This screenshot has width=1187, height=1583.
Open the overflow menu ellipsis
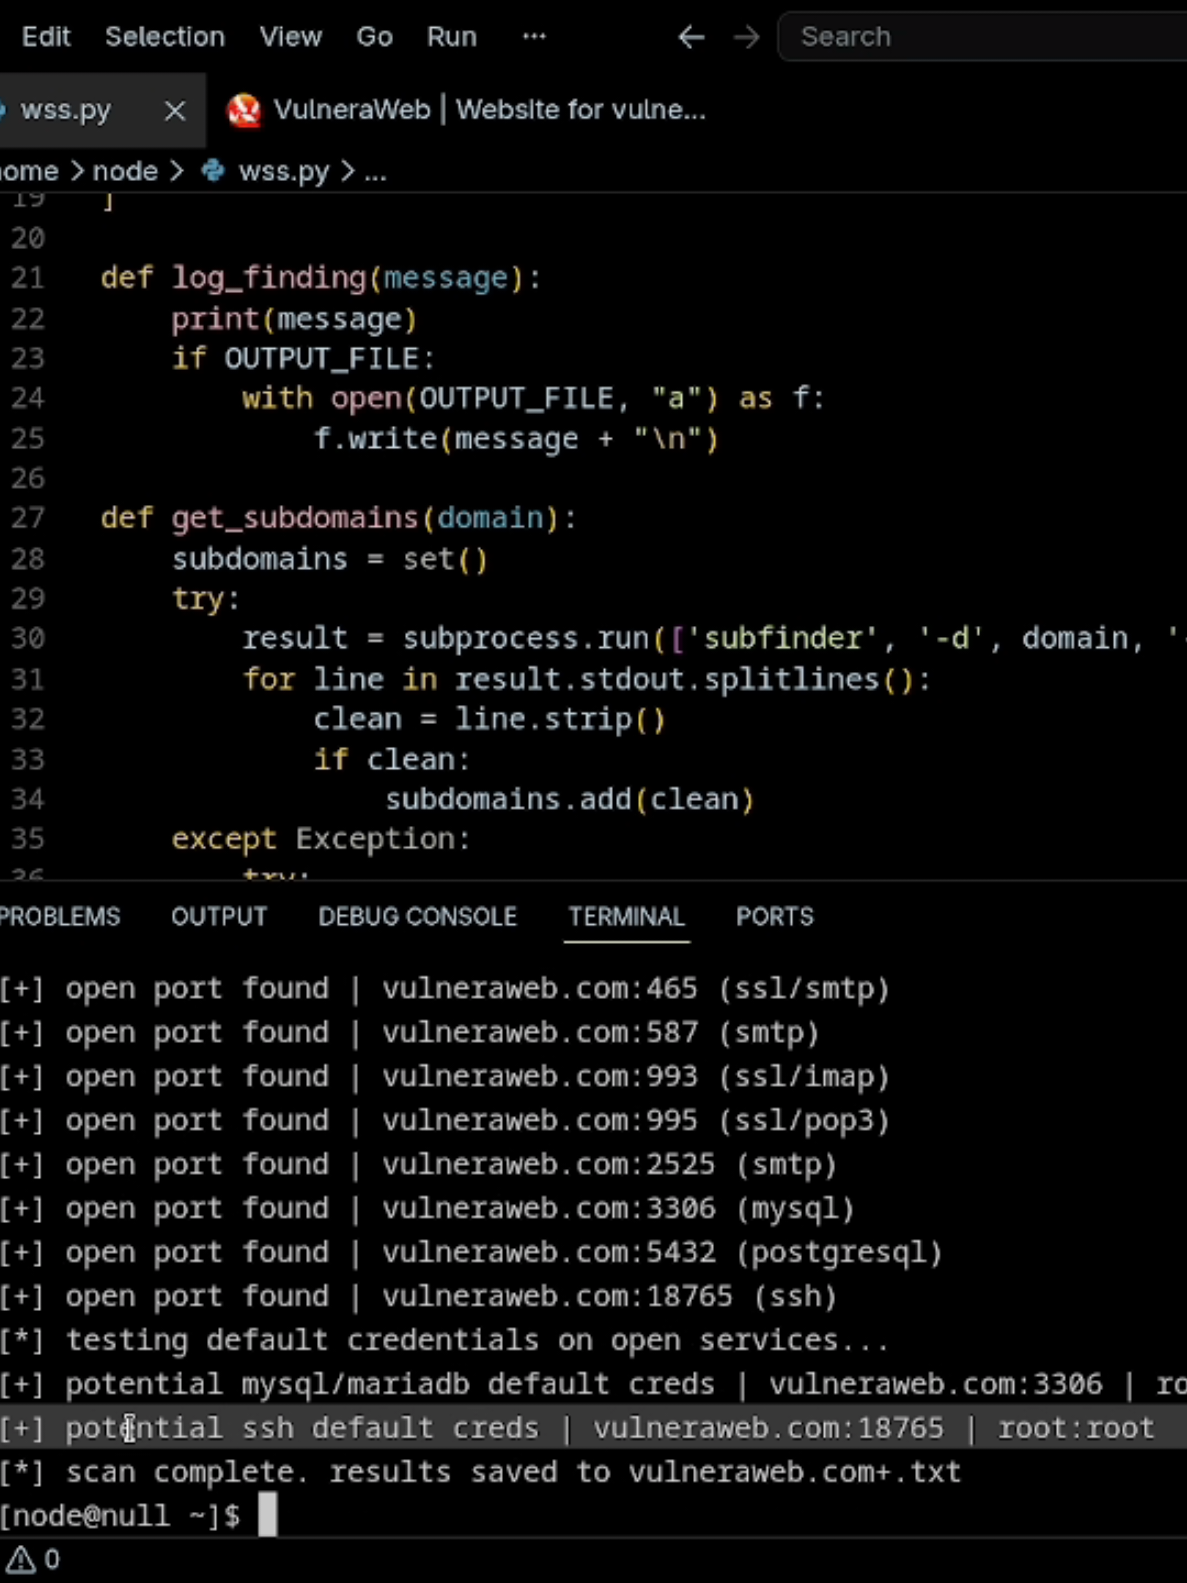[534, 37]
